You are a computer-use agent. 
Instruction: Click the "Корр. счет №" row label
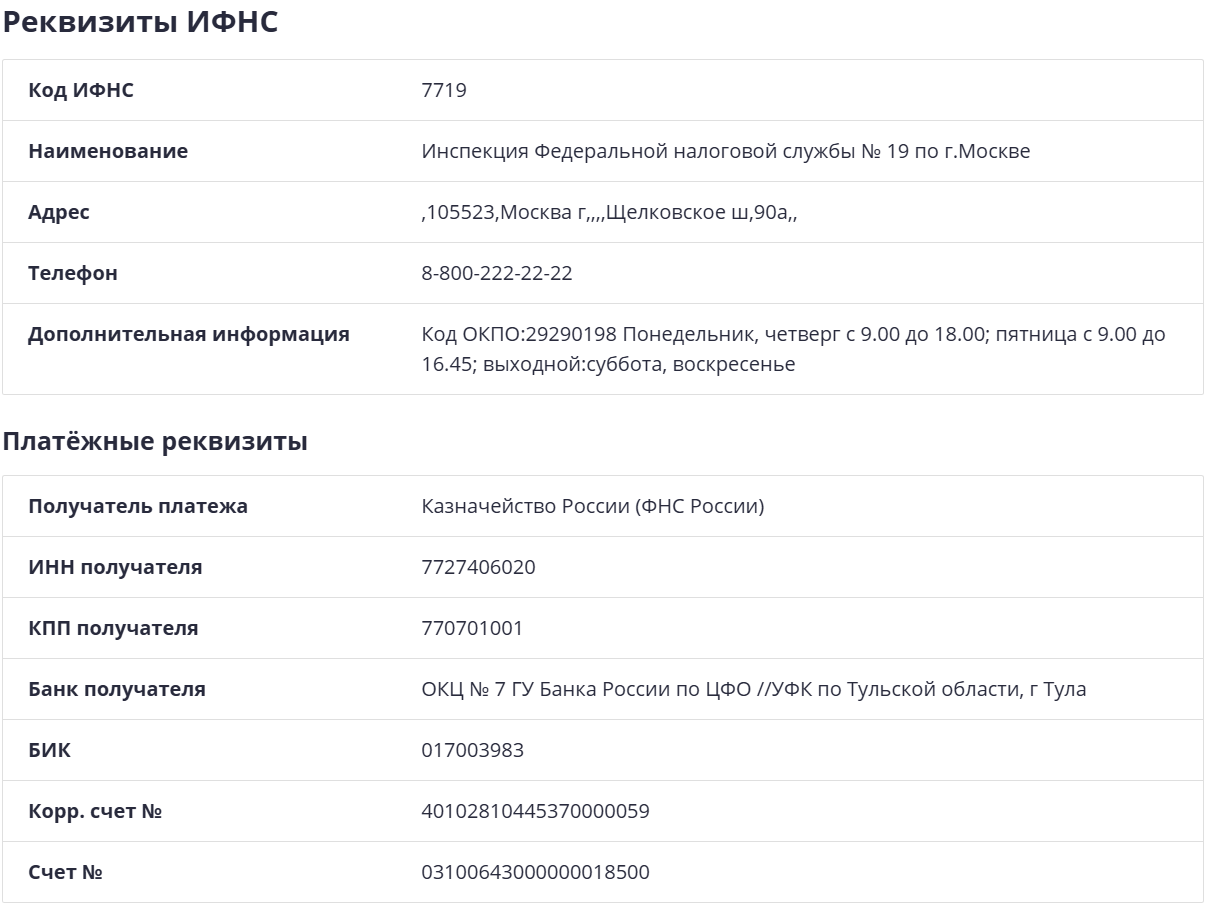click(x=95, y=812)
